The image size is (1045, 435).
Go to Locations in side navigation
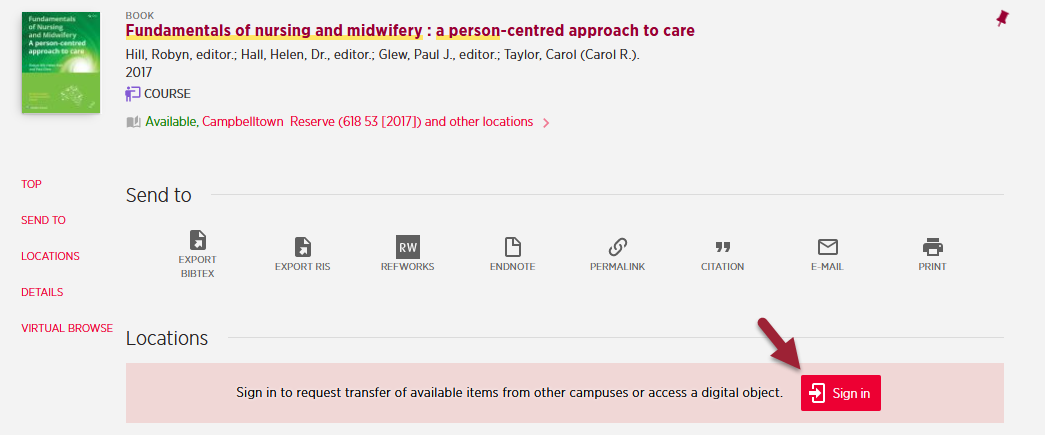click(x=50, y=256)
